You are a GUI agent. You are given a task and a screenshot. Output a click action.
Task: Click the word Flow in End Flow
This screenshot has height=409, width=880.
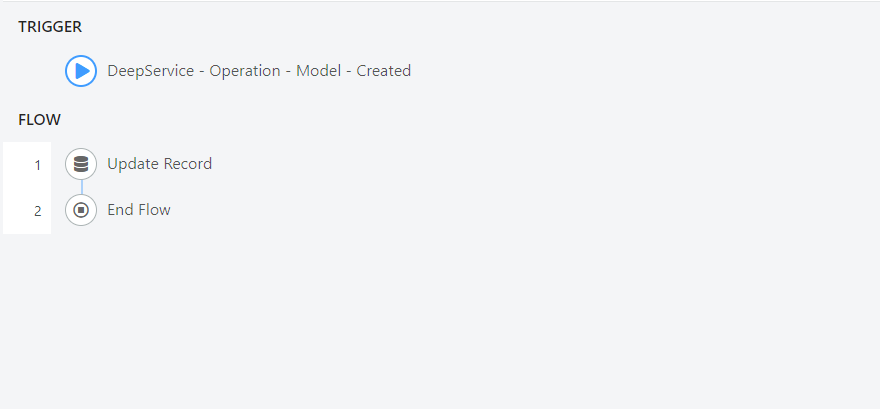click(154, 210)
